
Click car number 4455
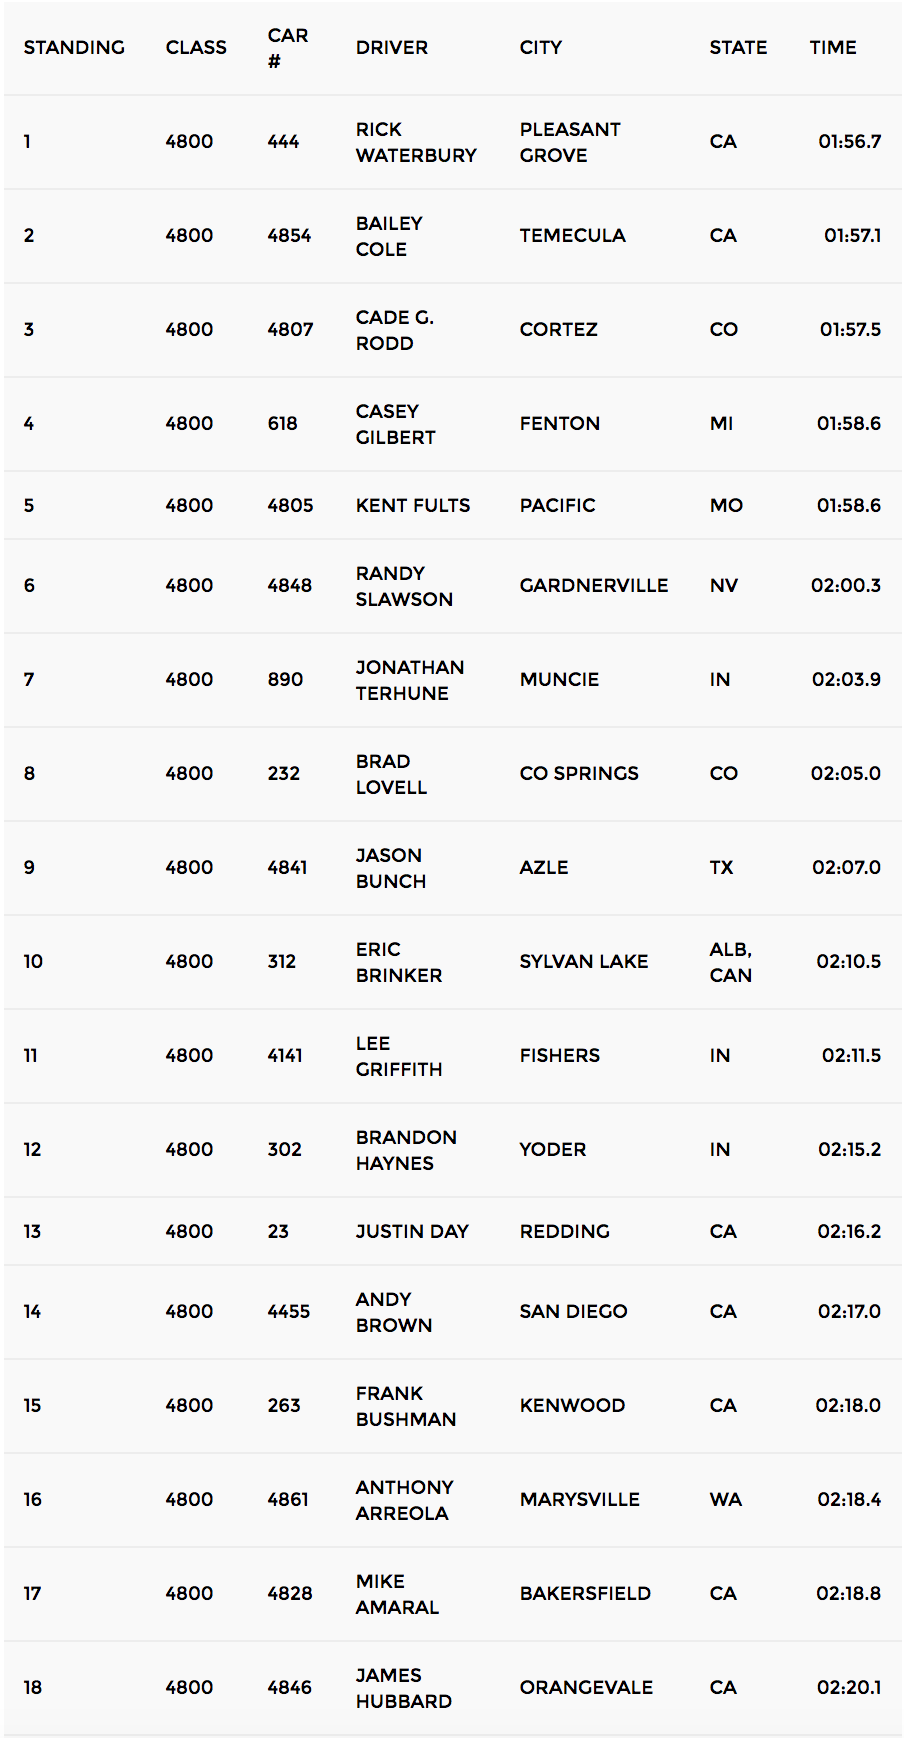289,1312
